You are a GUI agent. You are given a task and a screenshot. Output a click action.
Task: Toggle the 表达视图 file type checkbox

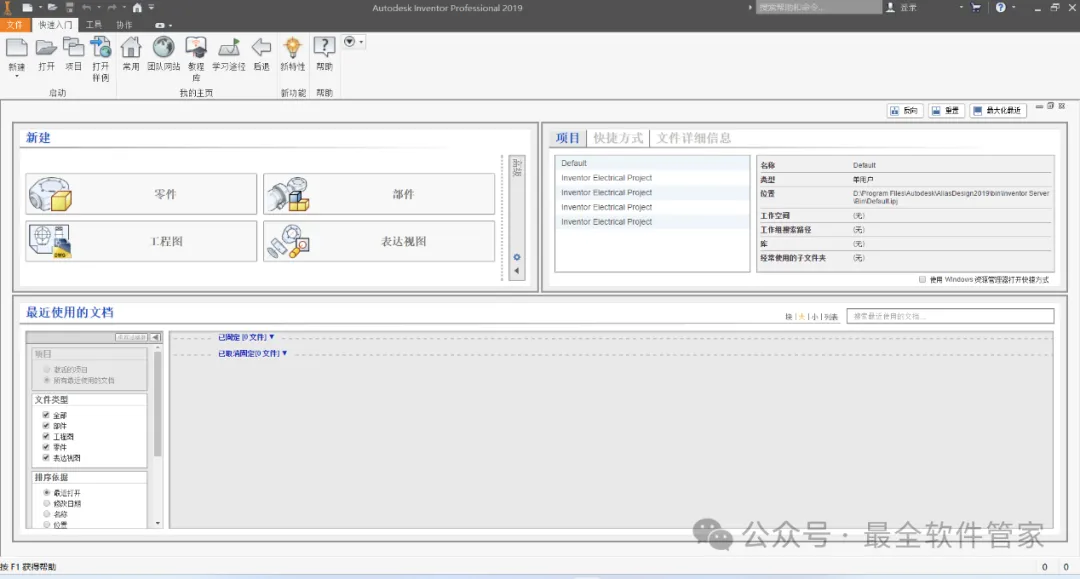[x=46, y=457]
